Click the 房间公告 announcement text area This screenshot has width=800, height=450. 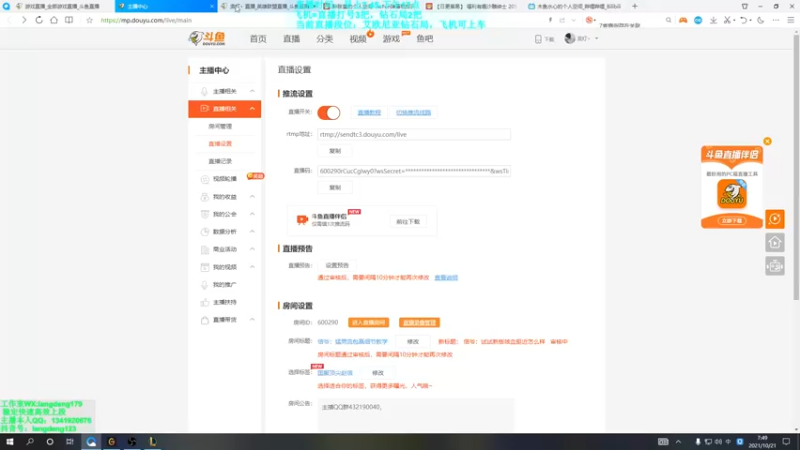click(x=416, y=414)
